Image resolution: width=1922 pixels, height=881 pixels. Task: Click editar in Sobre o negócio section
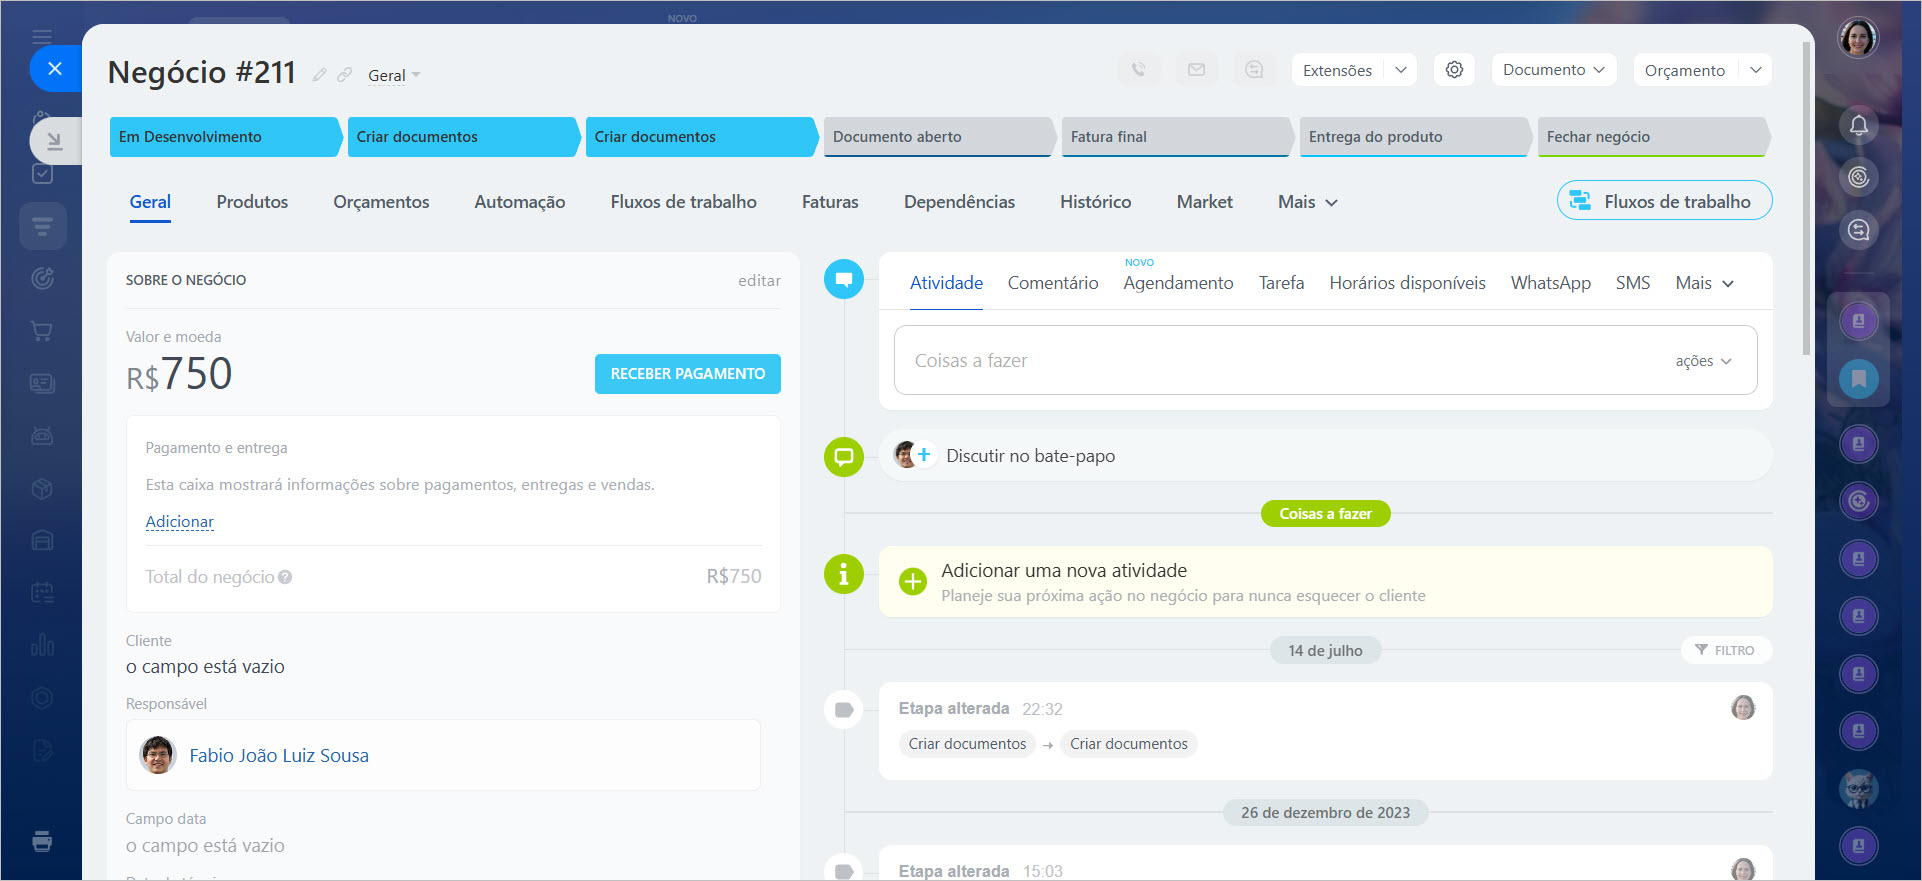click(x=759, y=281)
